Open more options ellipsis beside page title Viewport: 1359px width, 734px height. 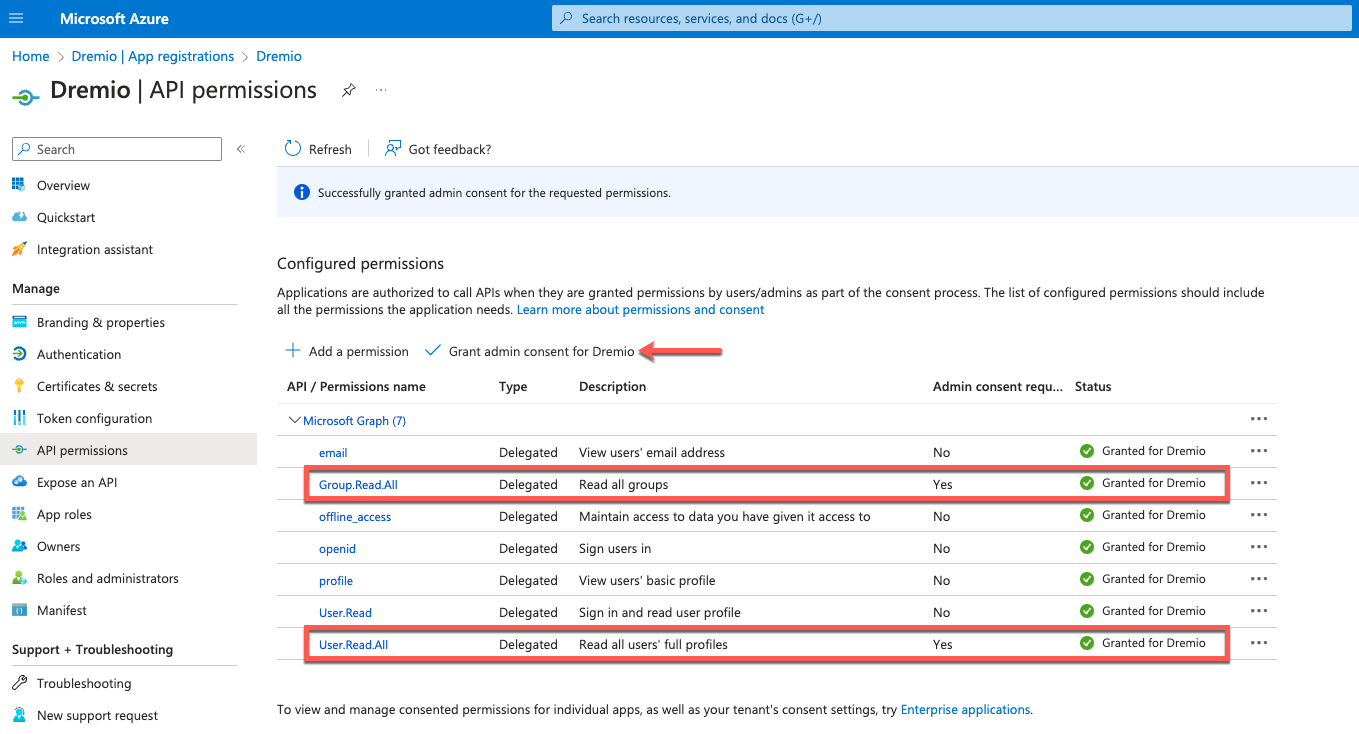381,90
